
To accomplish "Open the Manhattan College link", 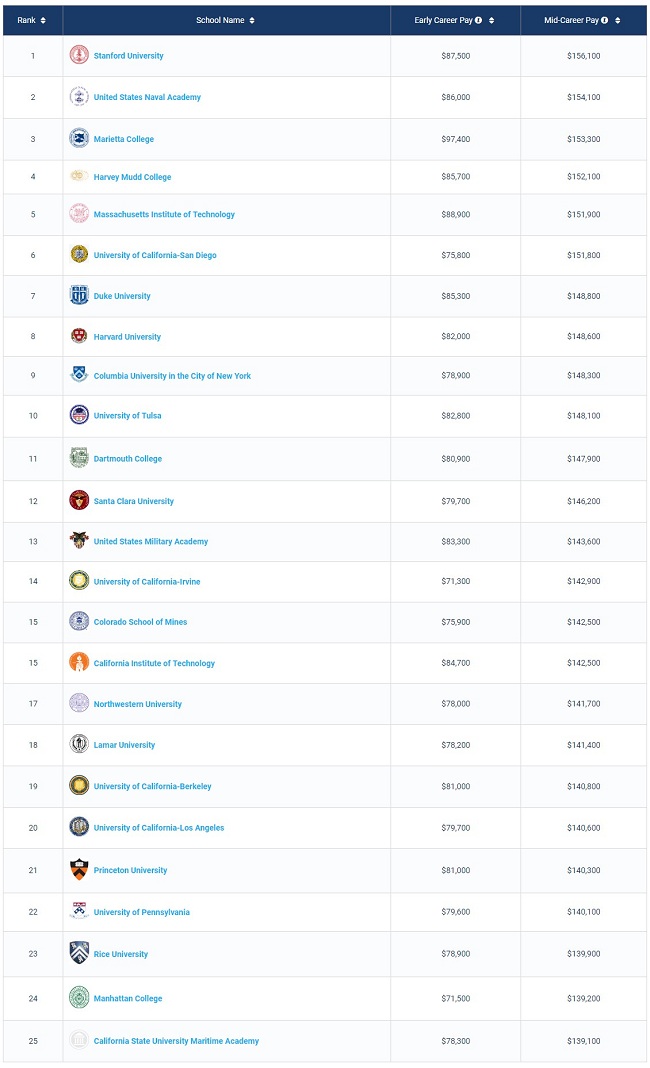I will (x=128, y=999).
